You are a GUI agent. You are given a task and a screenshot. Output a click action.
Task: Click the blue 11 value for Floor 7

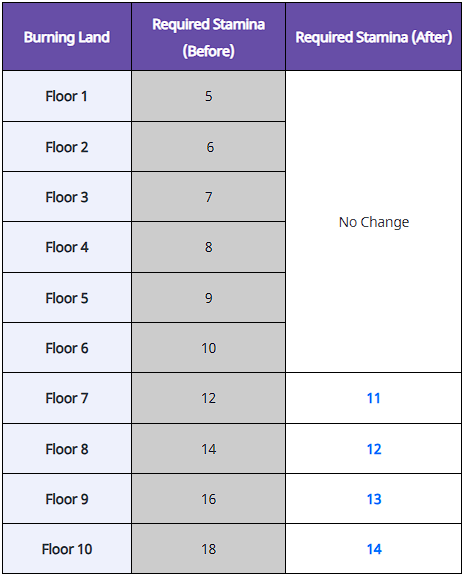click(x=374, y=398)
